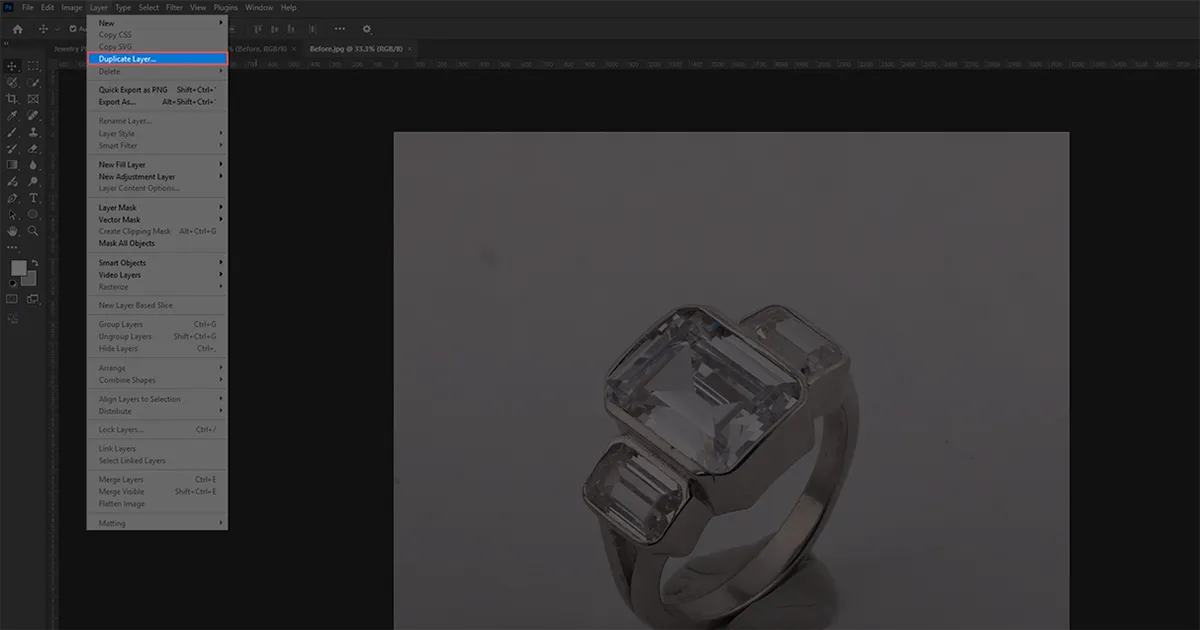Choose the Duplicate Layer command

157,59
